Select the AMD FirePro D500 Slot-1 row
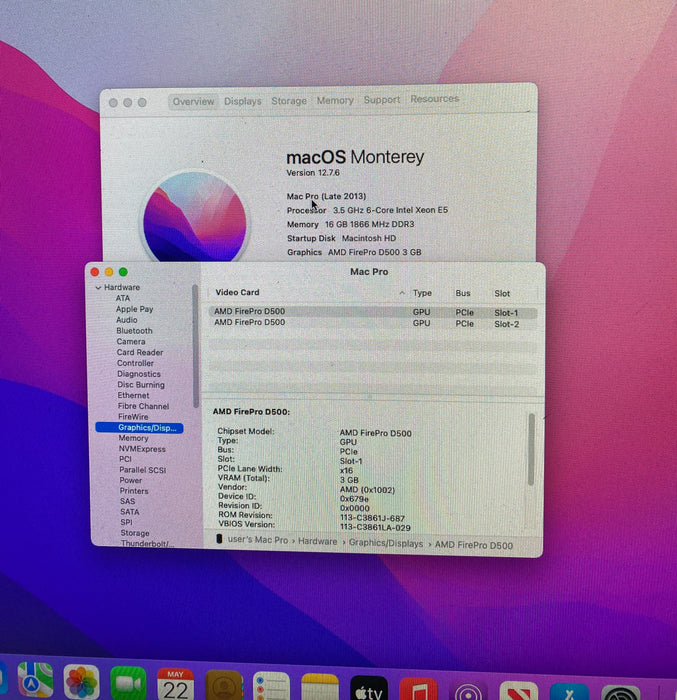 (373, 312)
